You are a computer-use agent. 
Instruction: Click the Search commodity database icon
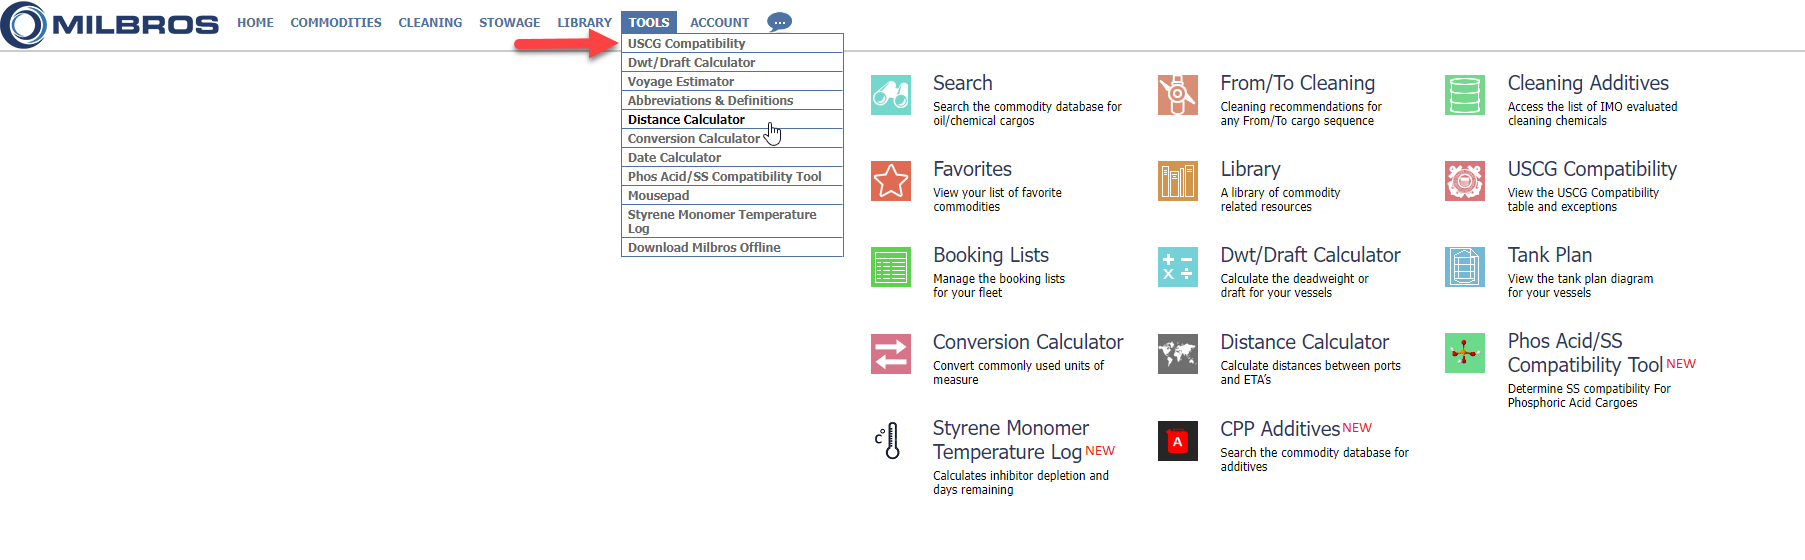click(x=890, y=95)
